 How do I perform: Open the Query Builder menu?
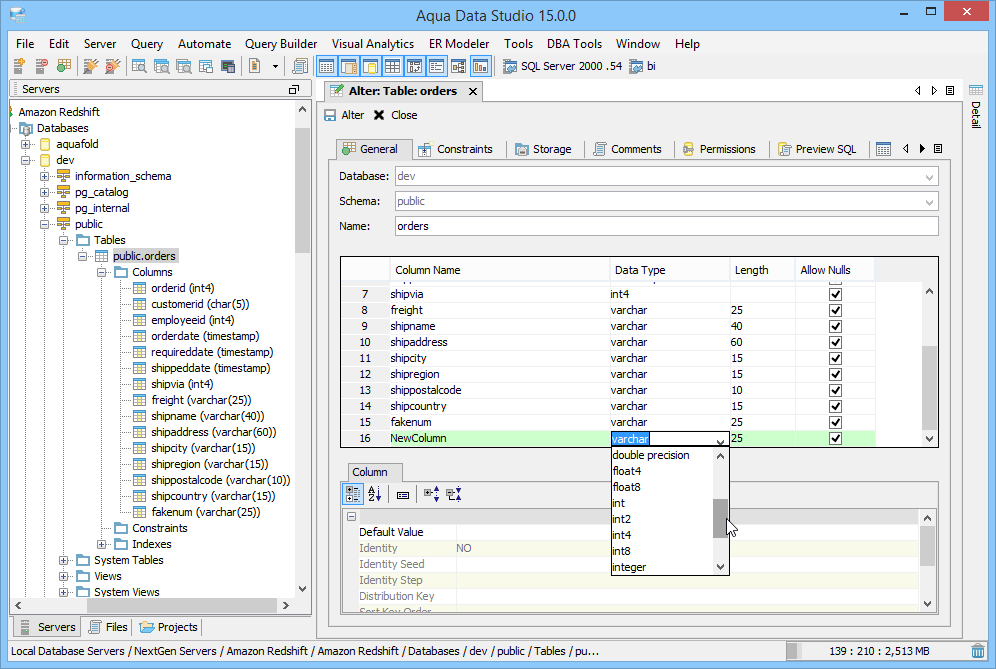281,44
